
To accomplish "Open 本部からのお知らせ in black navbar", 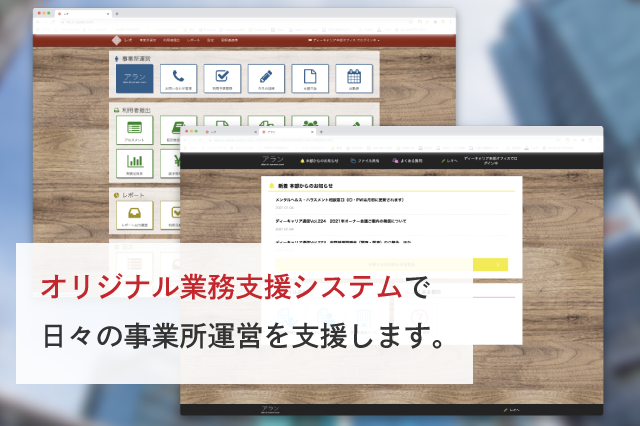I will 319,160.
